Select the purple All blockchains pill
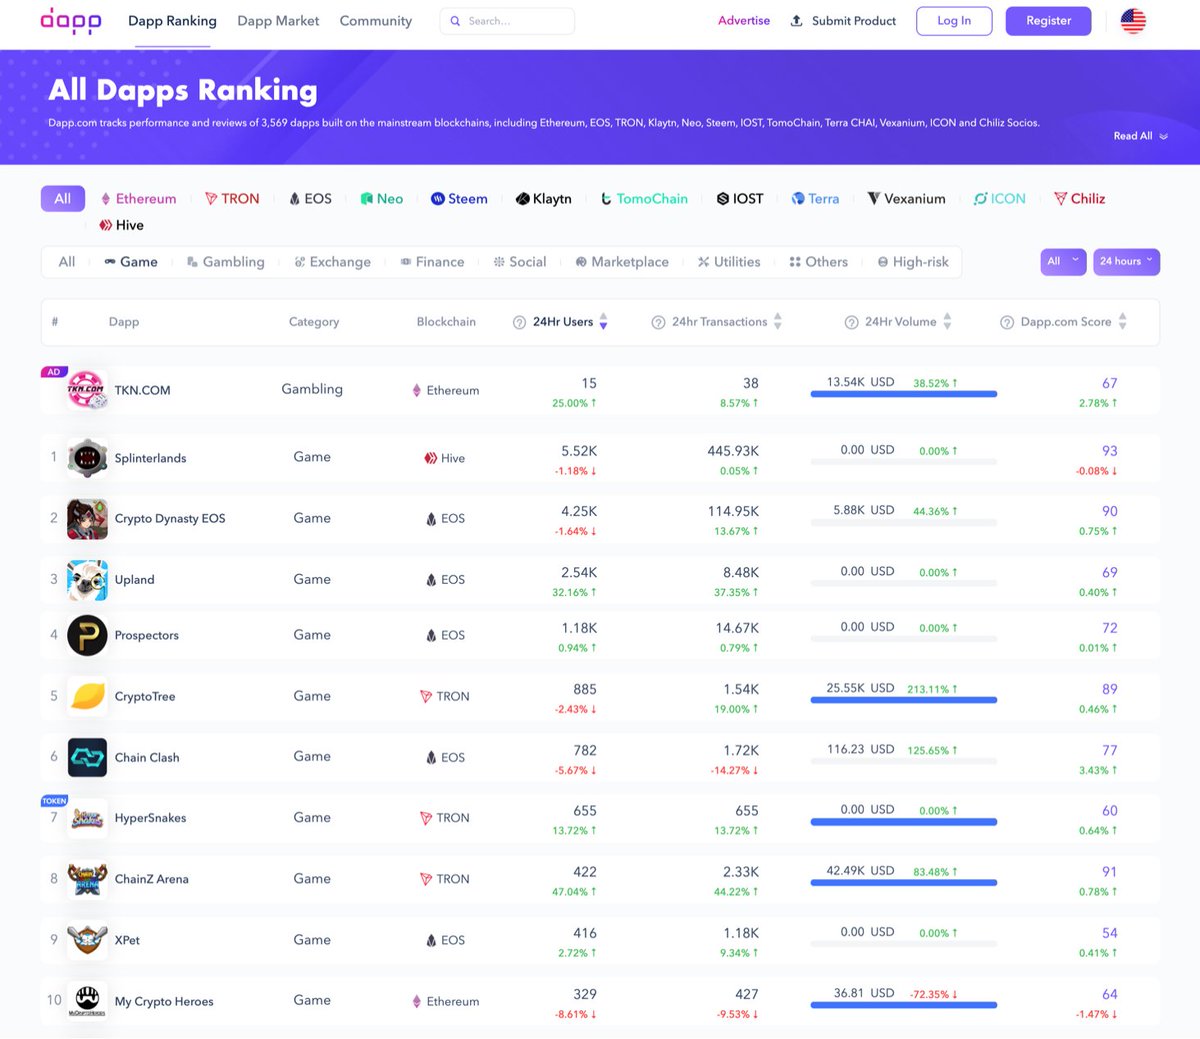The width and height of the screenshot is (1200, 1039). tap(63, 199)
